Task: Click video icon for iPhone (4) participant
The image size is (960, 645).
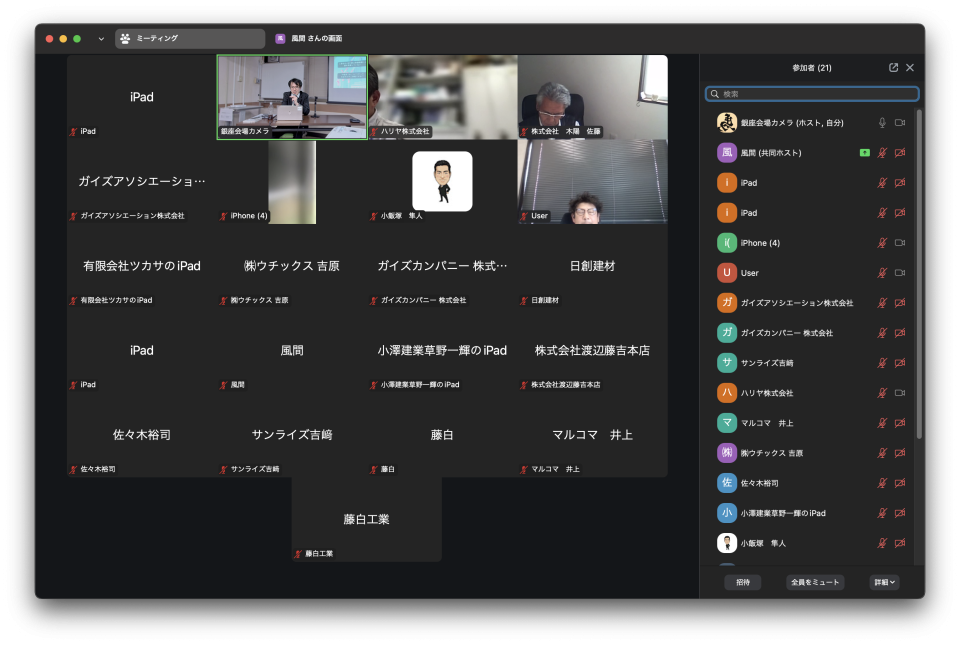Action: click(900, 243)
